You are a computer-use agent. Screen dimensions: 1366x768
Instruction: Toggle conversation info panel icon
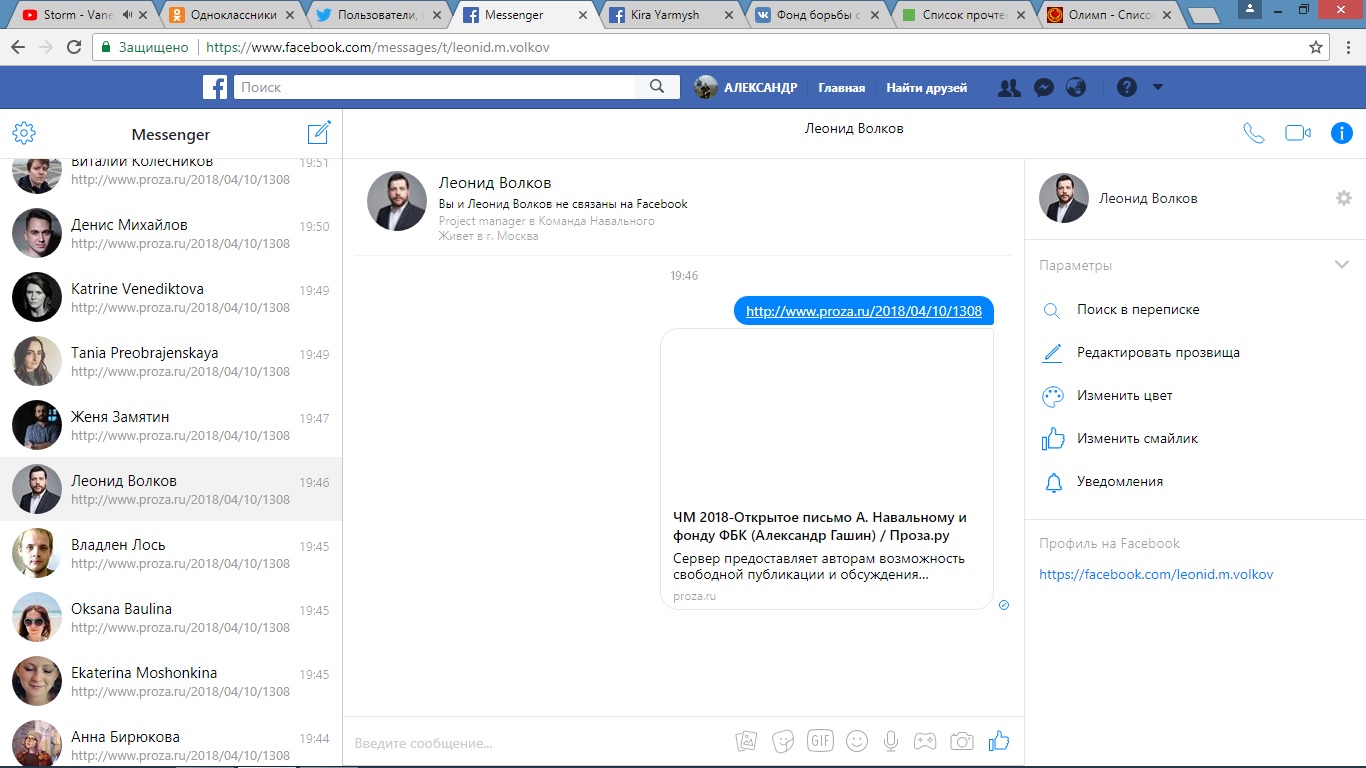[1341, 133]
